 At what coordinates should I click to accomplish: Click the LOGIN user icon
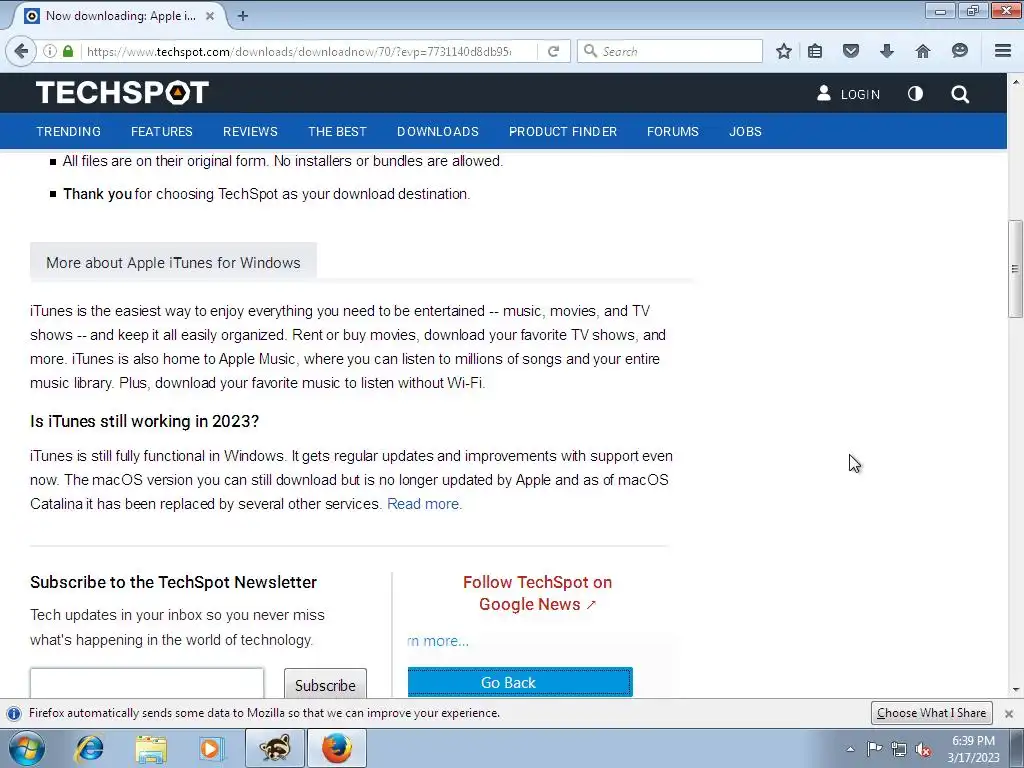click(x=824, y=93)
